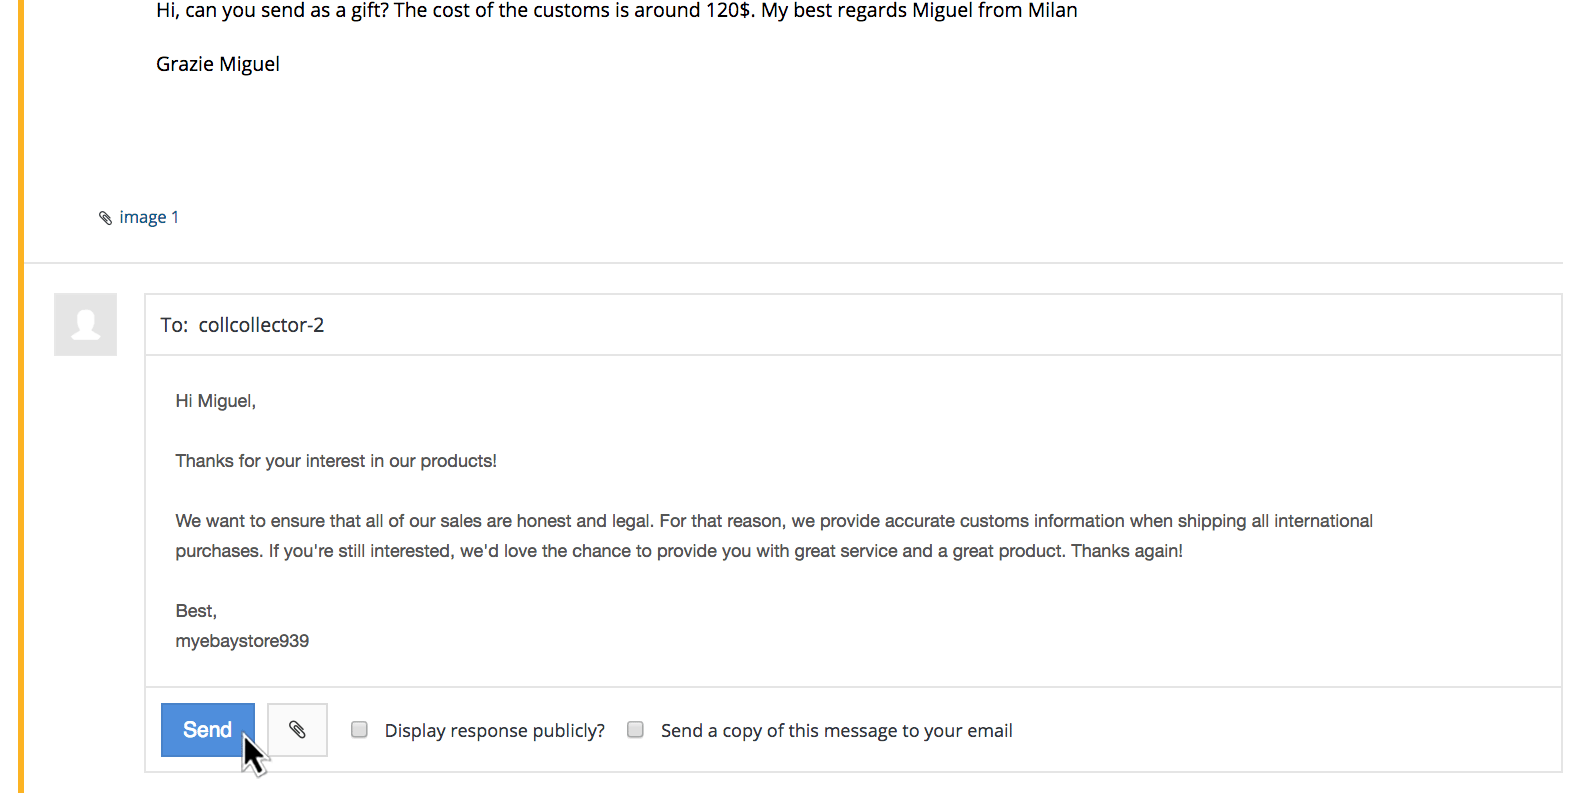
Task: Click the paperclip icon beside "image 1"
Action: pos(105,218)
